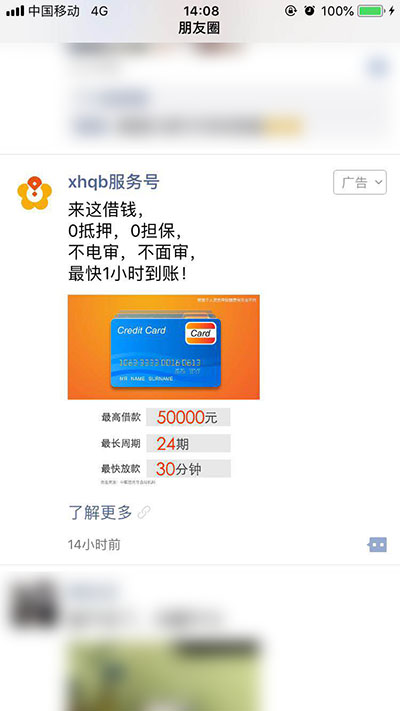
Task: Tap the 24期 longest period field
Action: [x=188, y=443]
